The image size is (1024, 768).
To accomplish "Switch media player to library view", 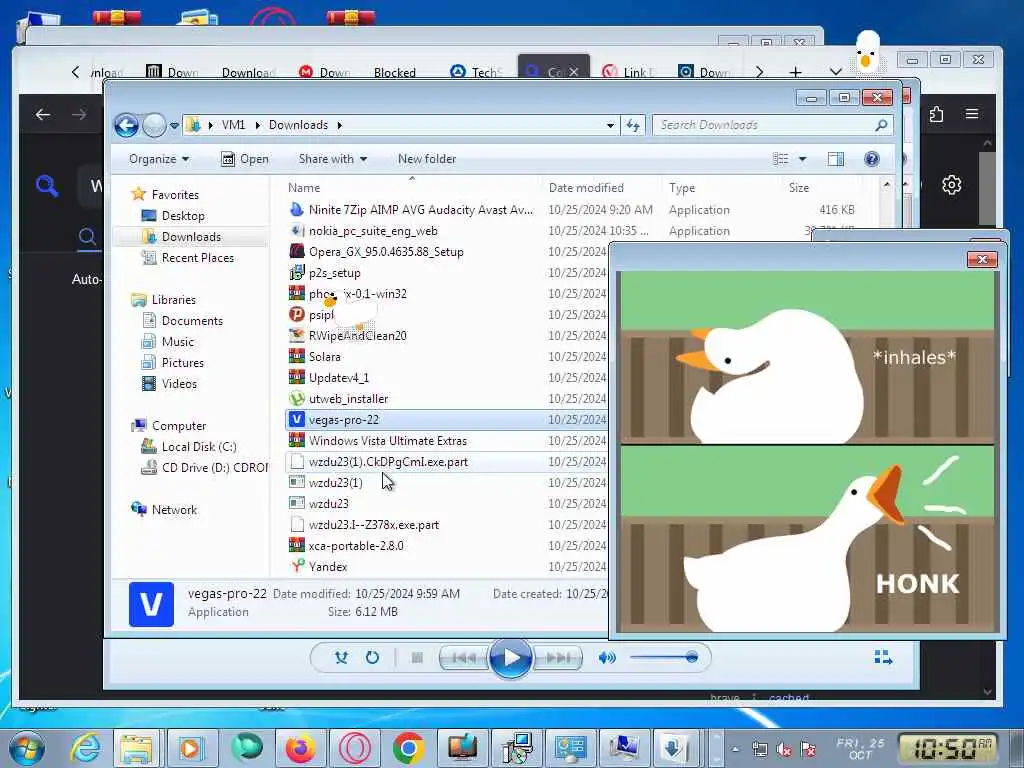I will pos(883,658).
